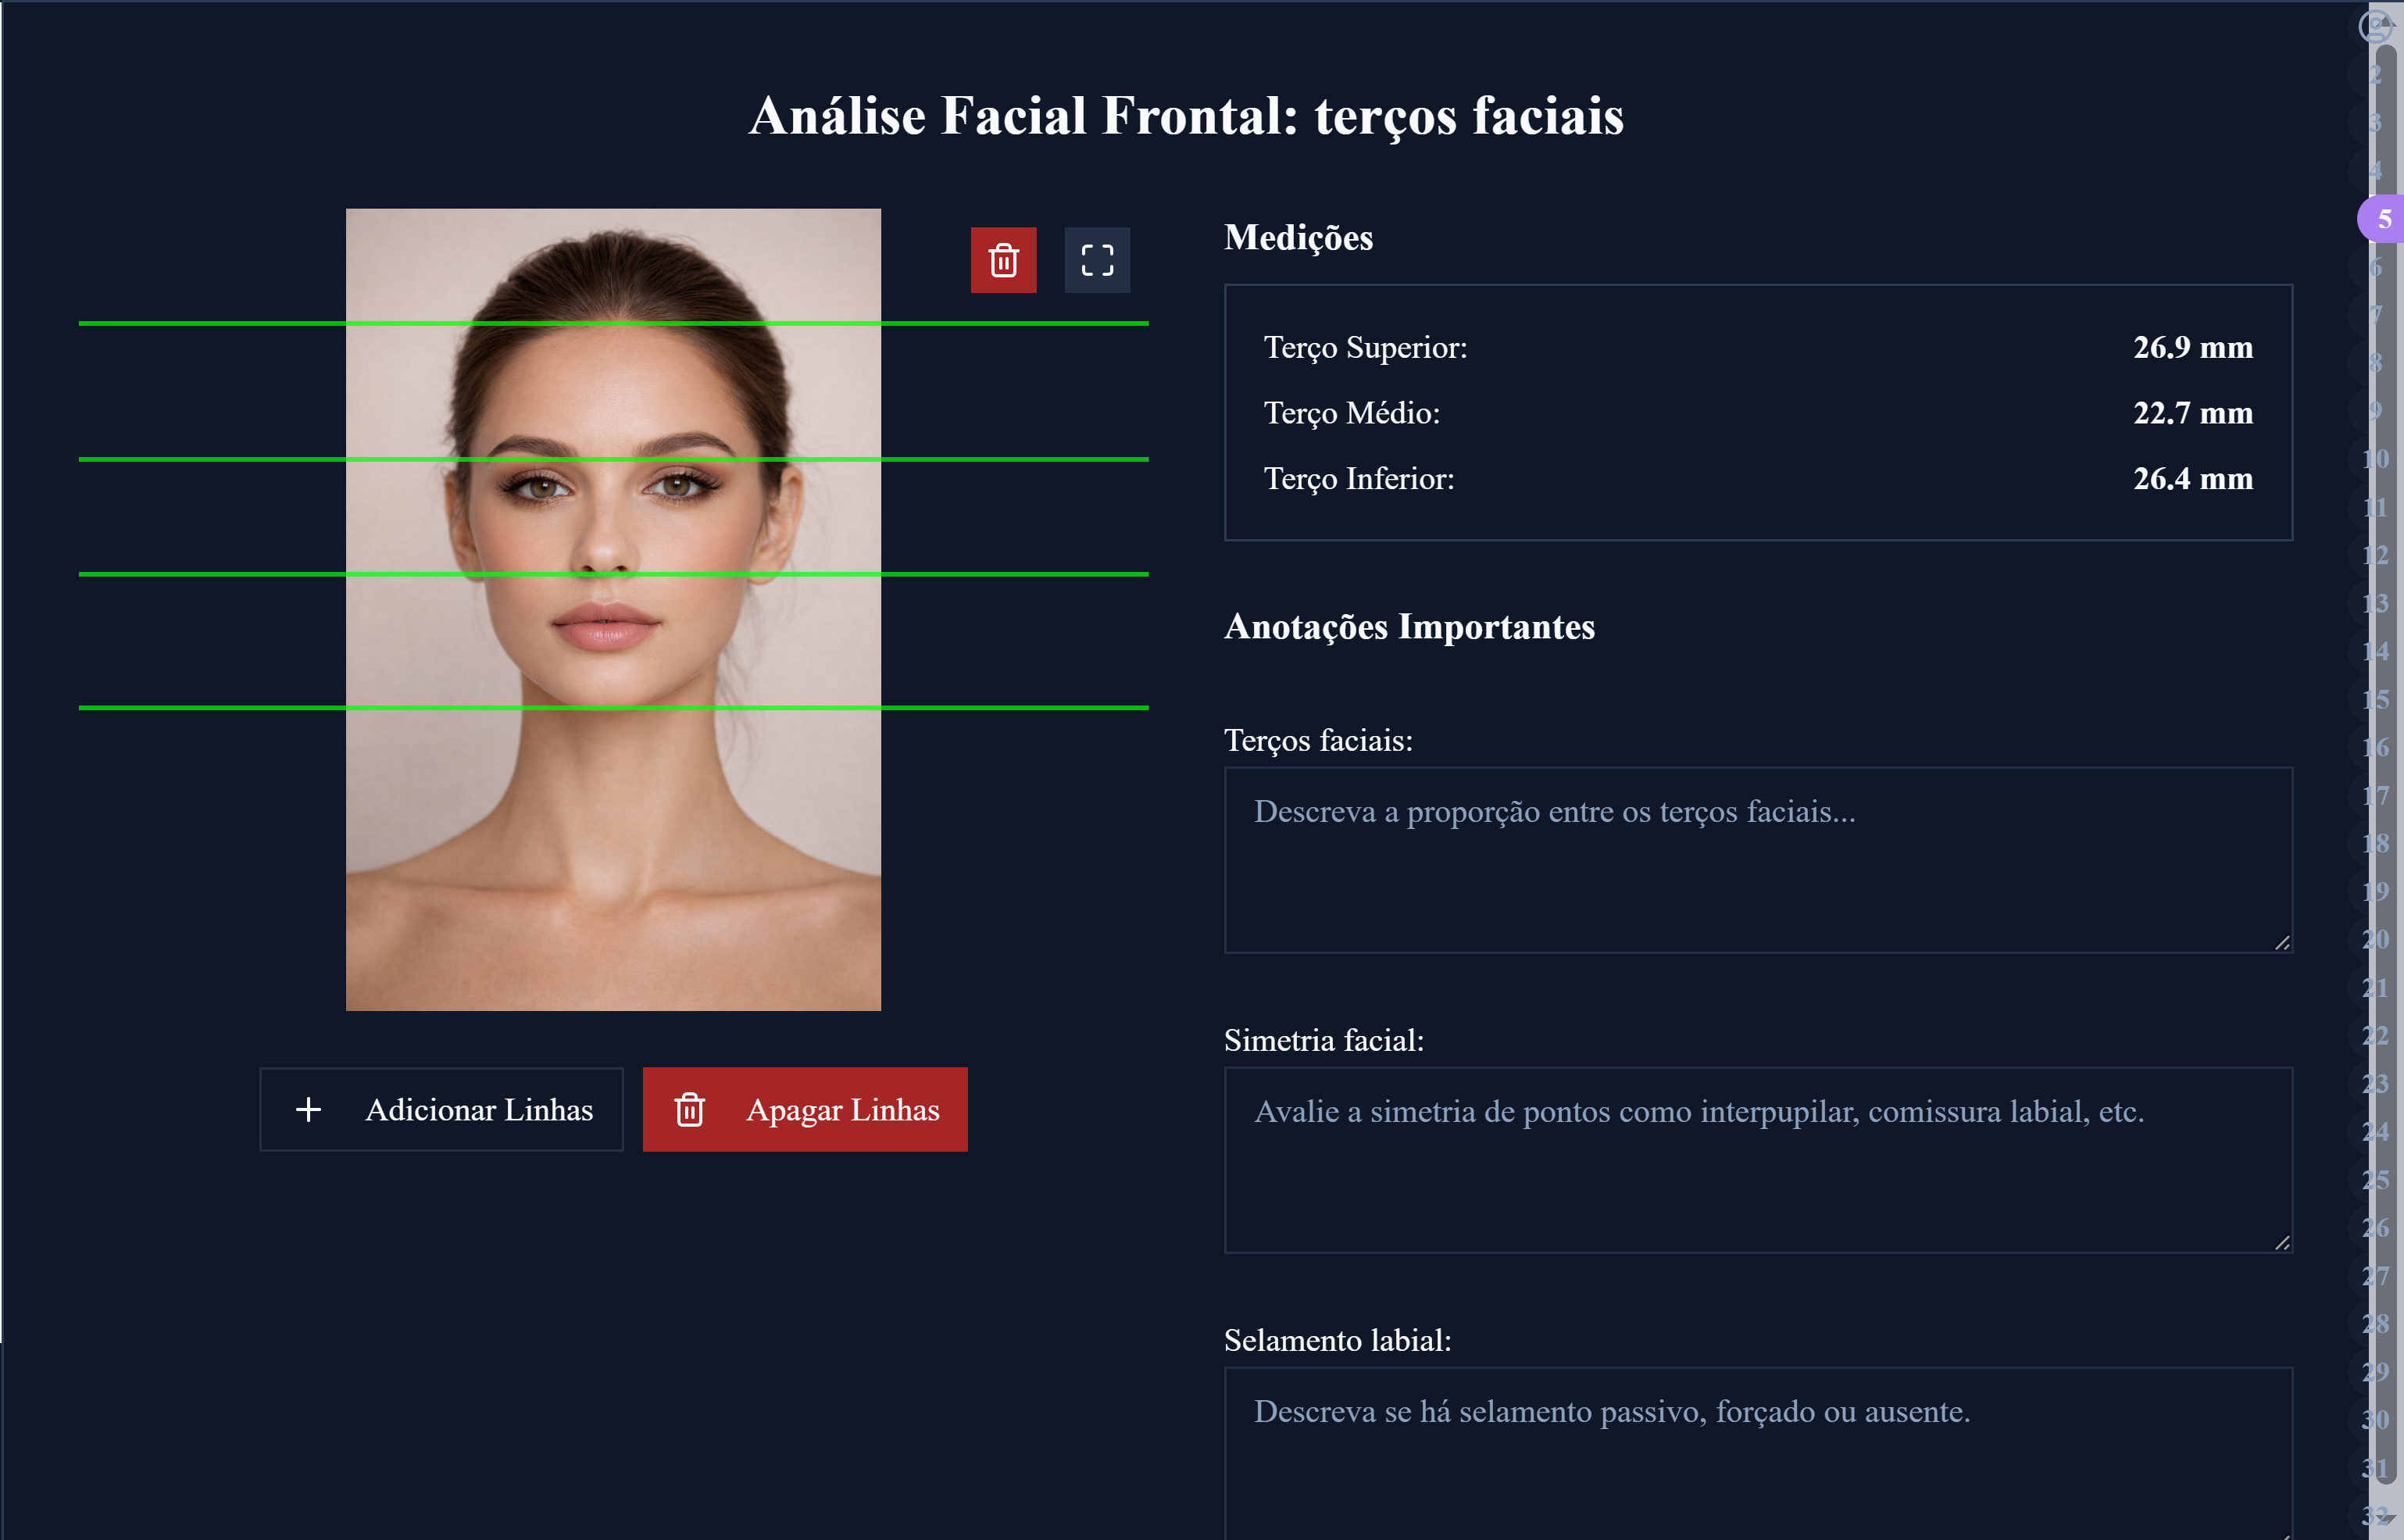Open page 25 from the side navigator
The height and width of the screenshot is (1540, 2404).
pos(2375,1180)
